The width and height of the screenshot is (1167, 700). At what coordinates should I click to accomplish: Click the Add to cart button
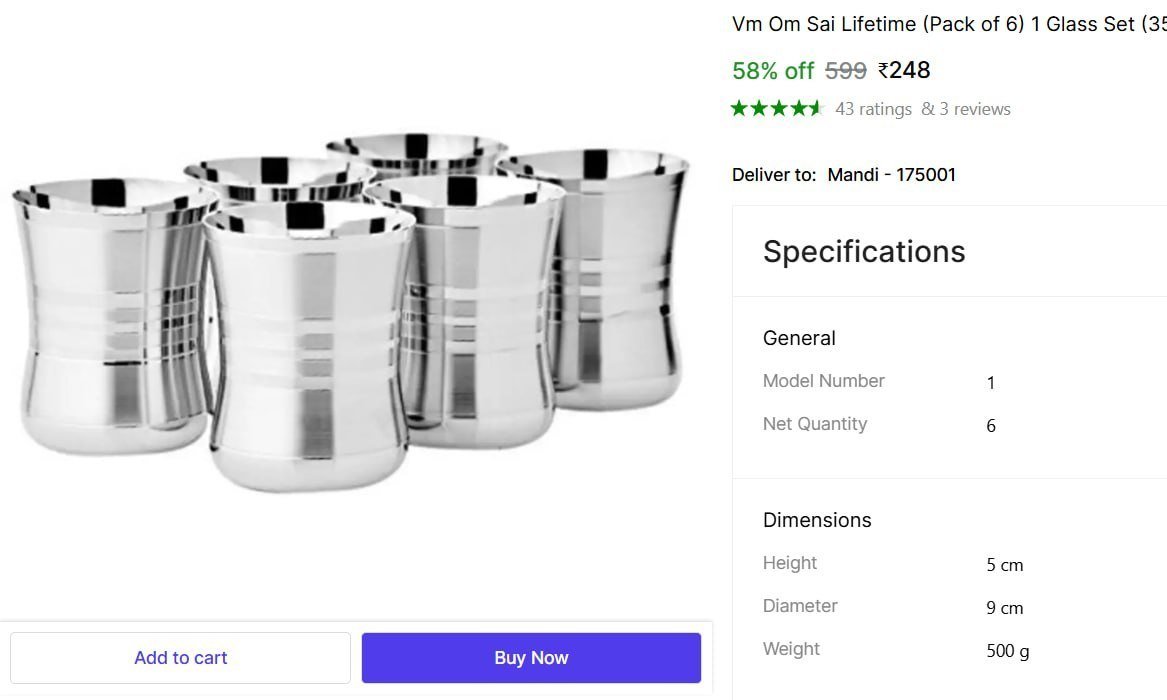pyautogui.click(x=181, y=658)
